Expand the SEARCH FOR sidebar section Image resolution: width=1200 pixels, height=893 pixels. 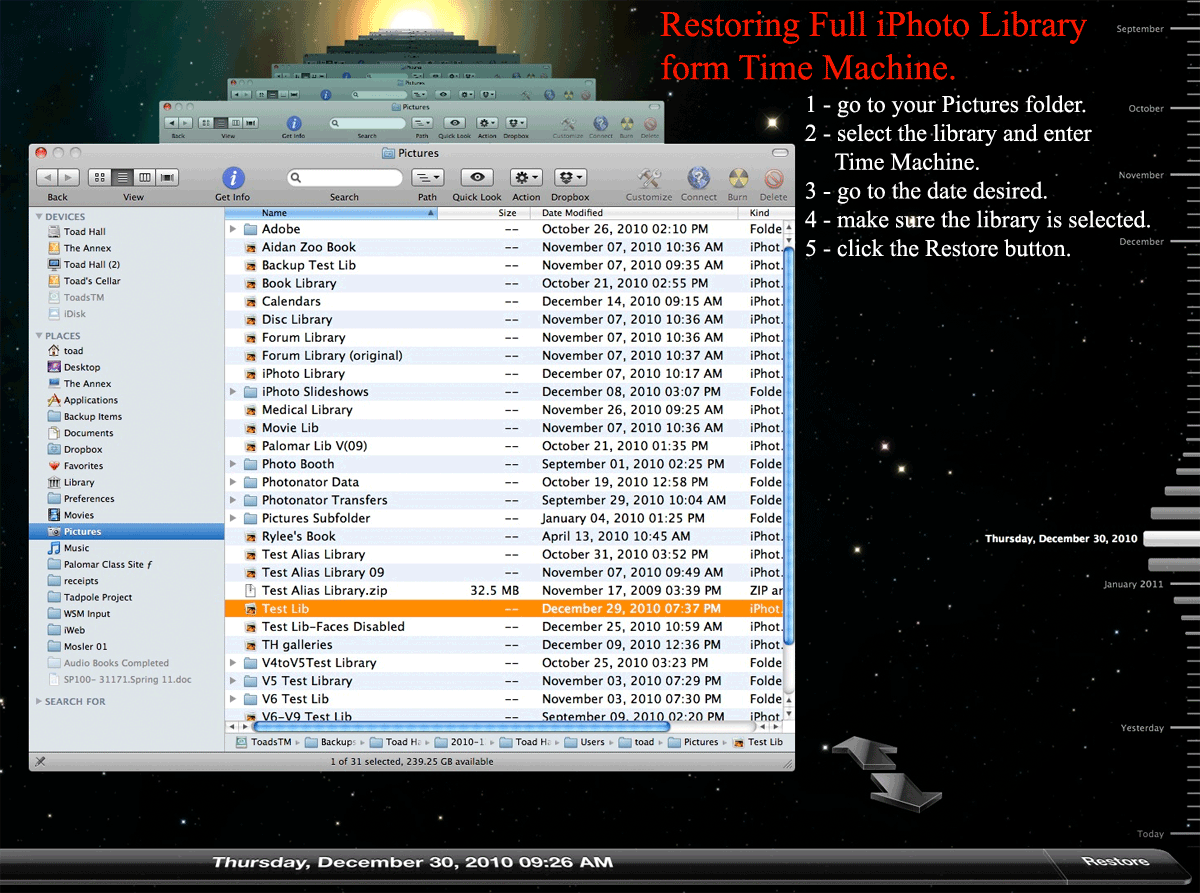click(x=39, y=702)
